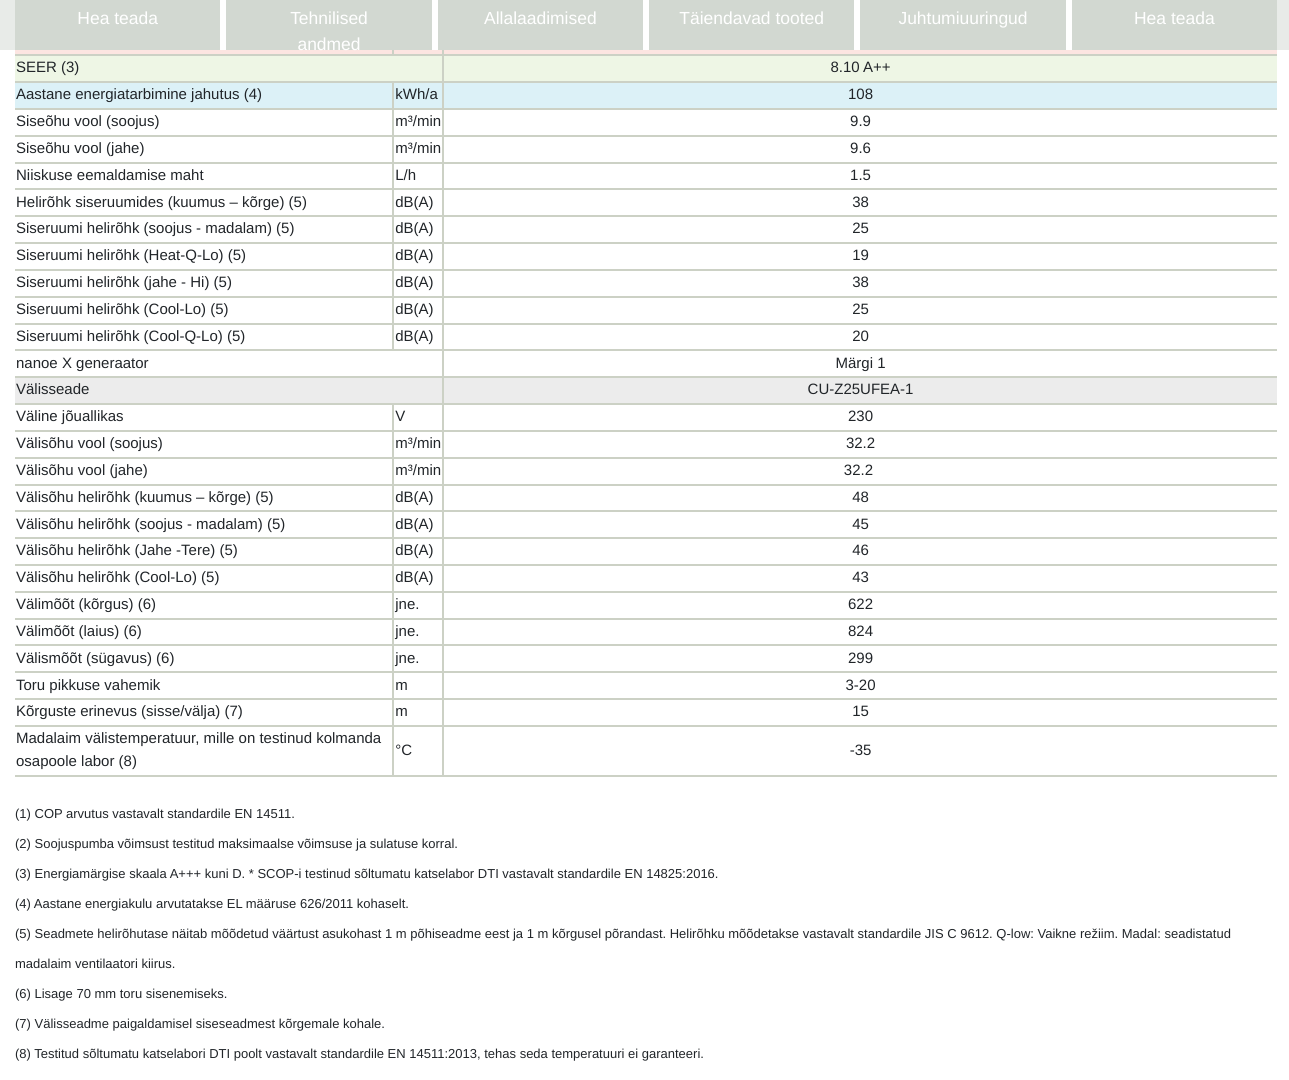Click the outdoor unit model CU-Z25UFEA-1
The width and height of the screenshot is (1289, 1080).
(x=859, y=389)
